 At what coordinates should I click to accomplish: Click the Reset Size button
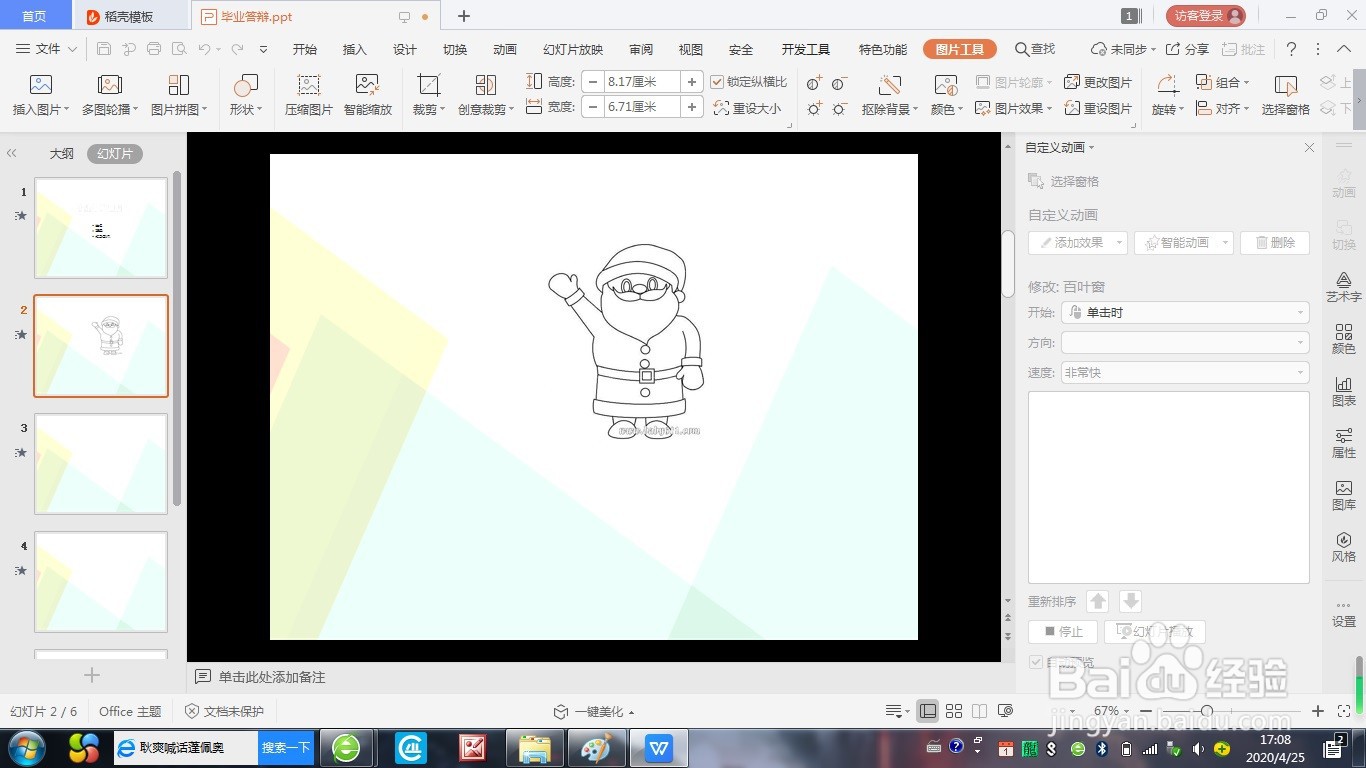pos(747,108)
